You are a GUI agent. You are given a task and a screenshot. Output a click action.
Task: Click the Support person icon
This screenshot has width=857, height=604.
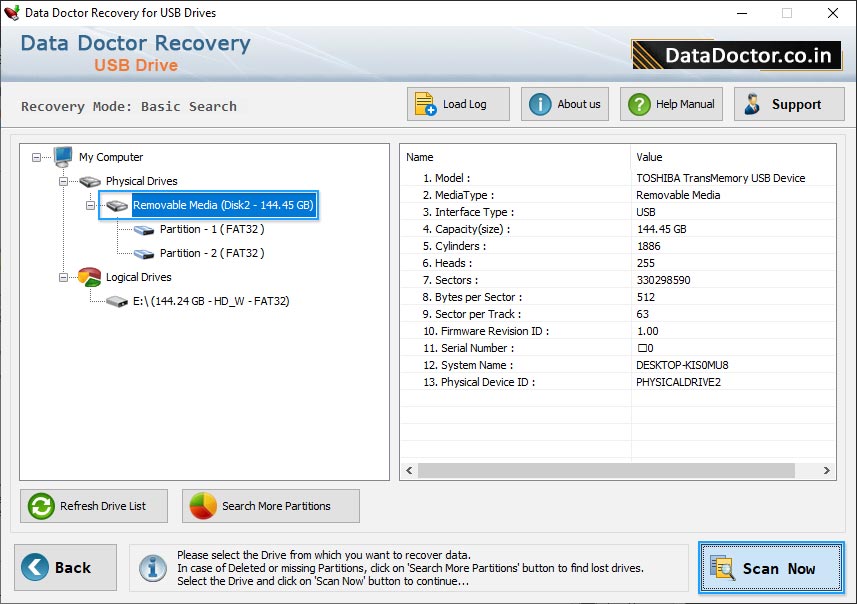coord(752,104)
